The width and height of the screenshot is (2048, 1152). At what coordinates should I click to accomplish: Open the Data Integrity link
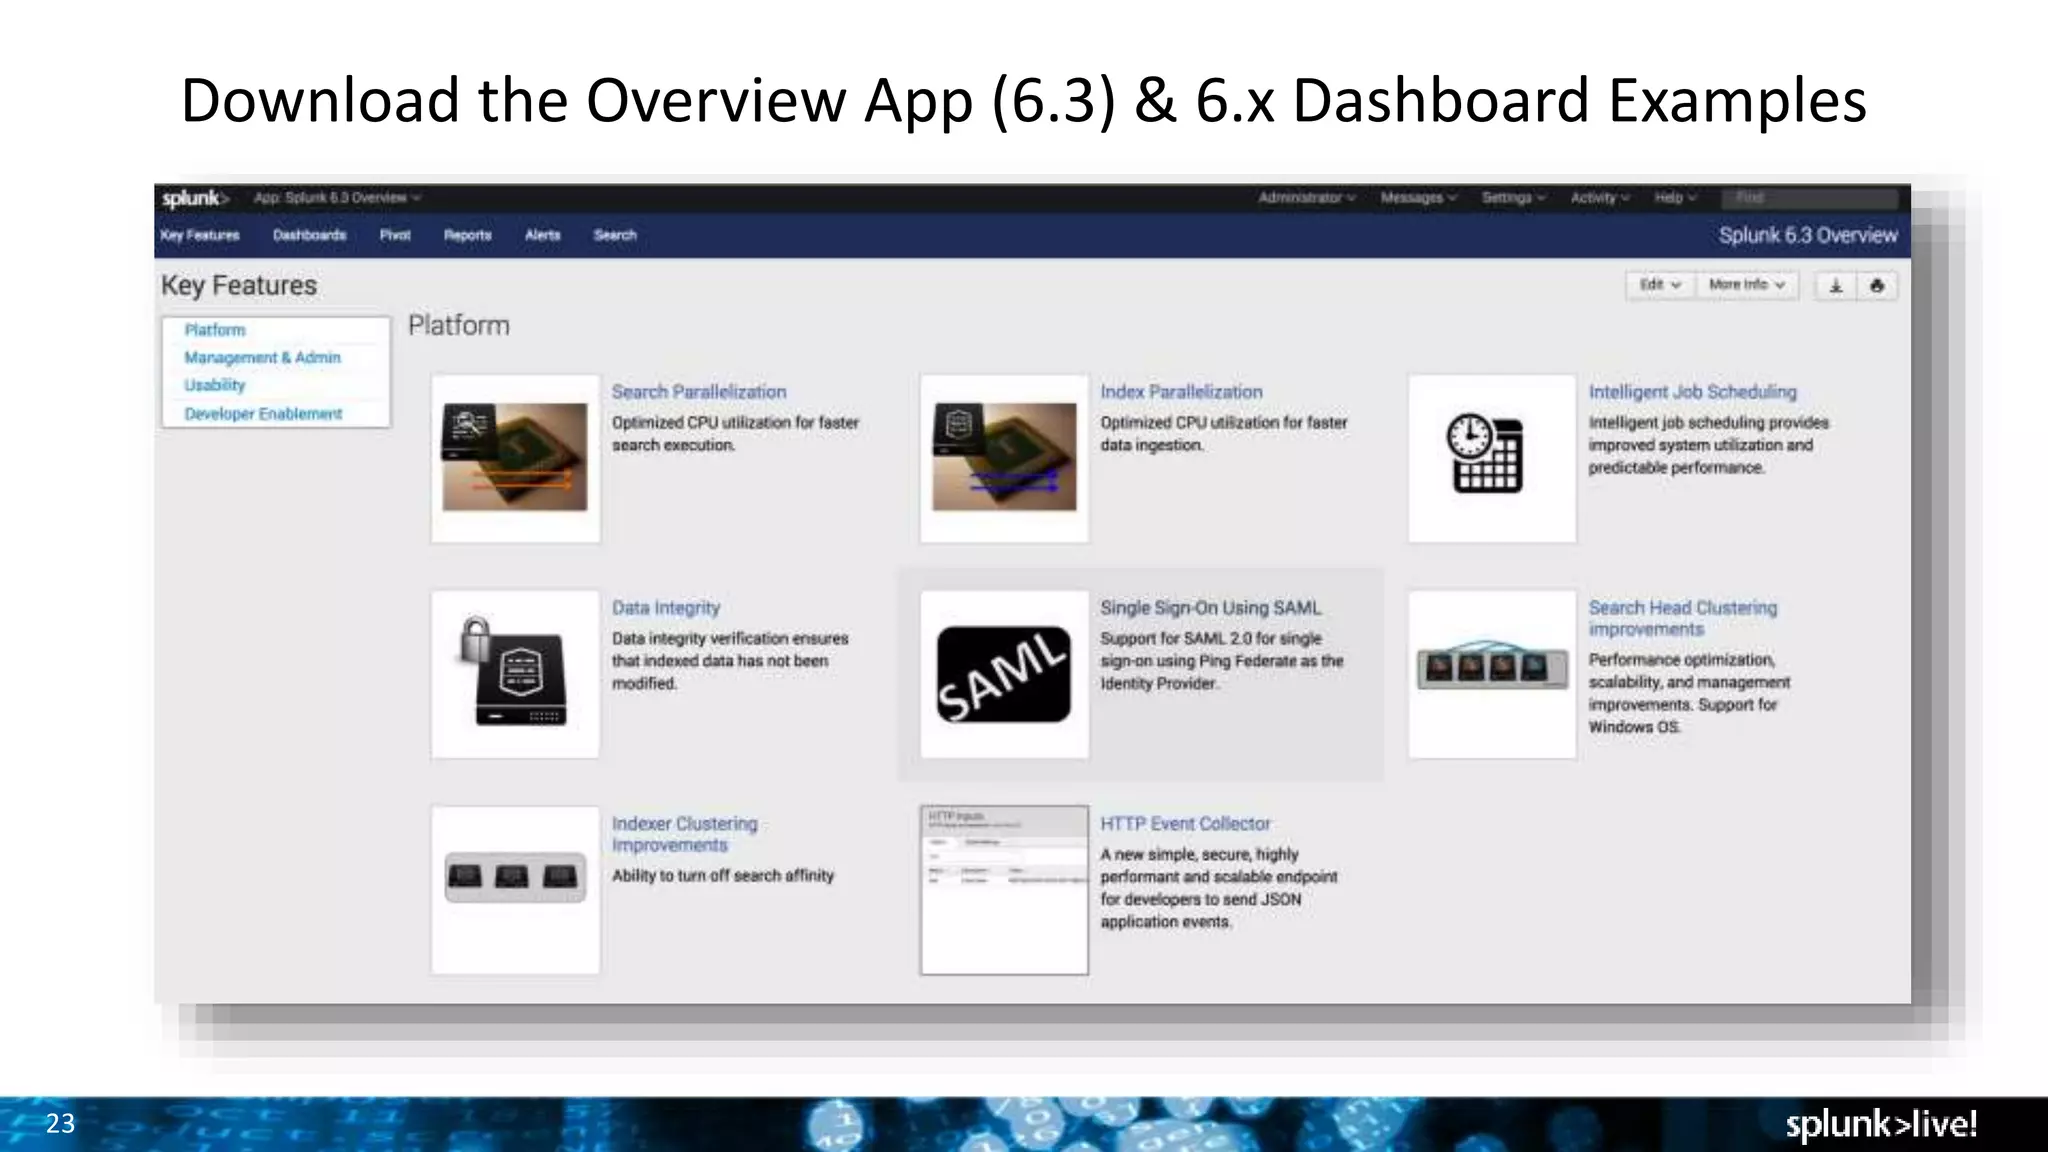click(666, 608)
